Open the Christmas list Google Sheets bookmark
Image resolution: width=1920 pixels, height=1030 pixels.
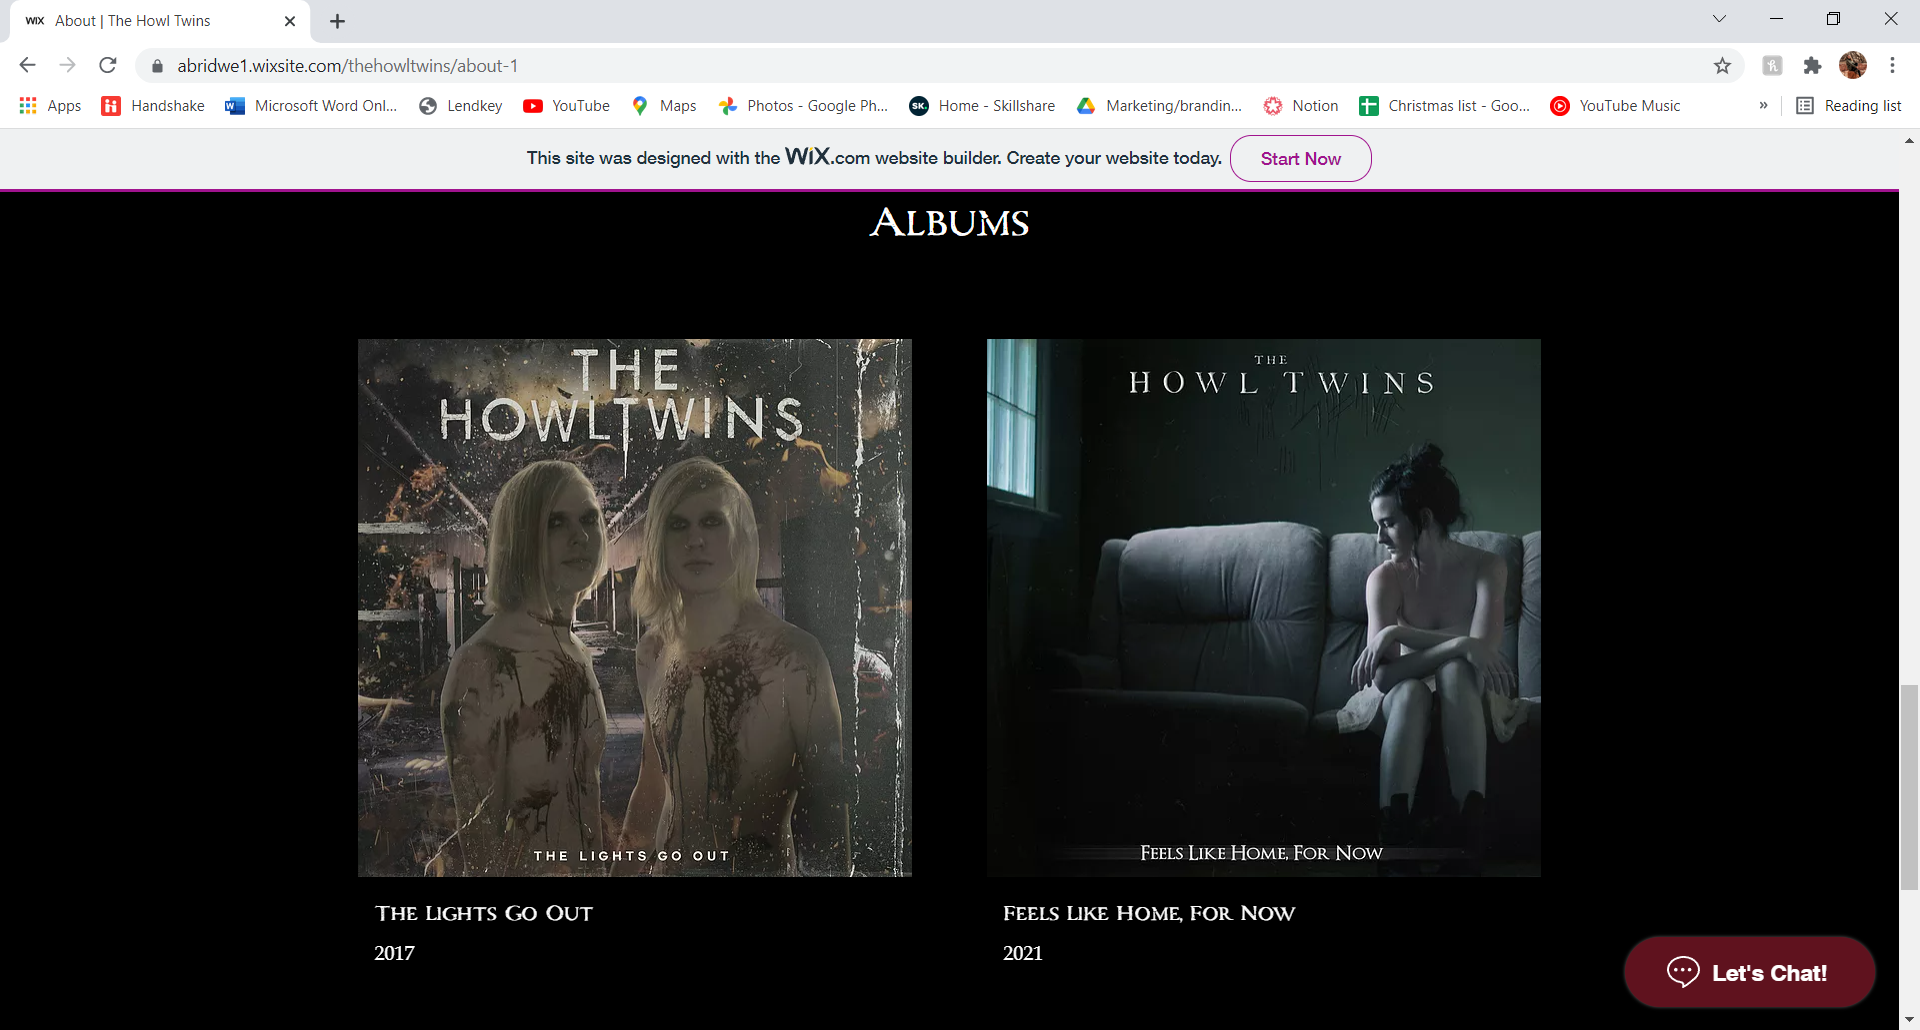pyautogui.click(x=1444, y=106)
